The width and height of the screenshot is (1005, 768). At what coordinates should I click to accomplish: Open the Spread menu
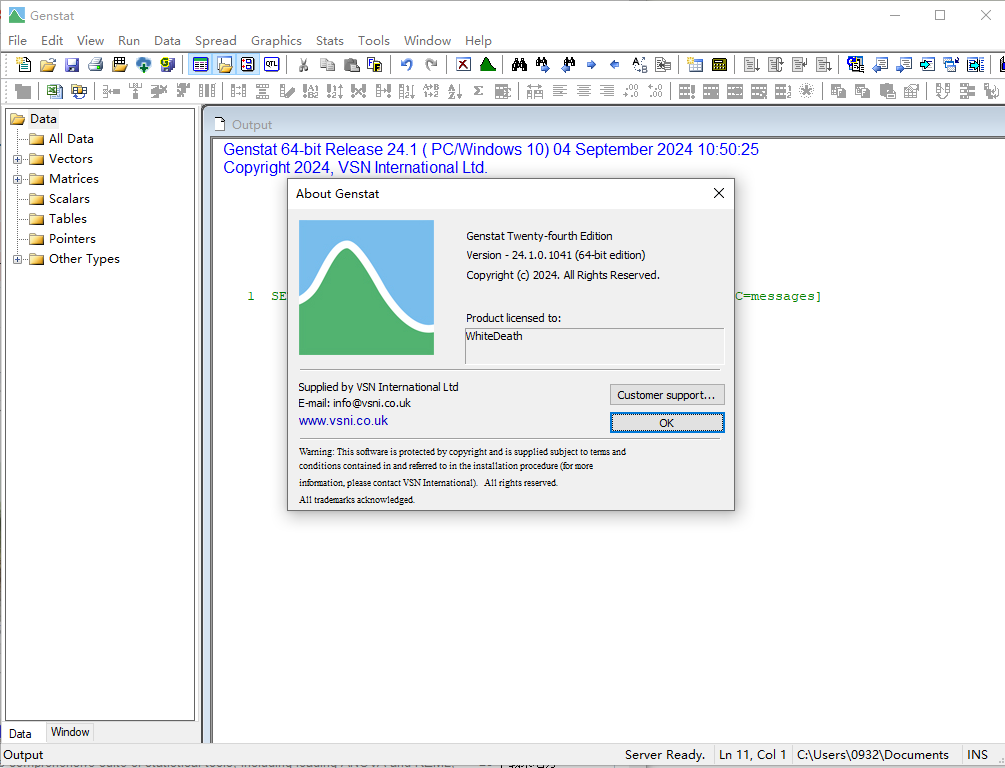pyautogui.click(x=215, y=40)
